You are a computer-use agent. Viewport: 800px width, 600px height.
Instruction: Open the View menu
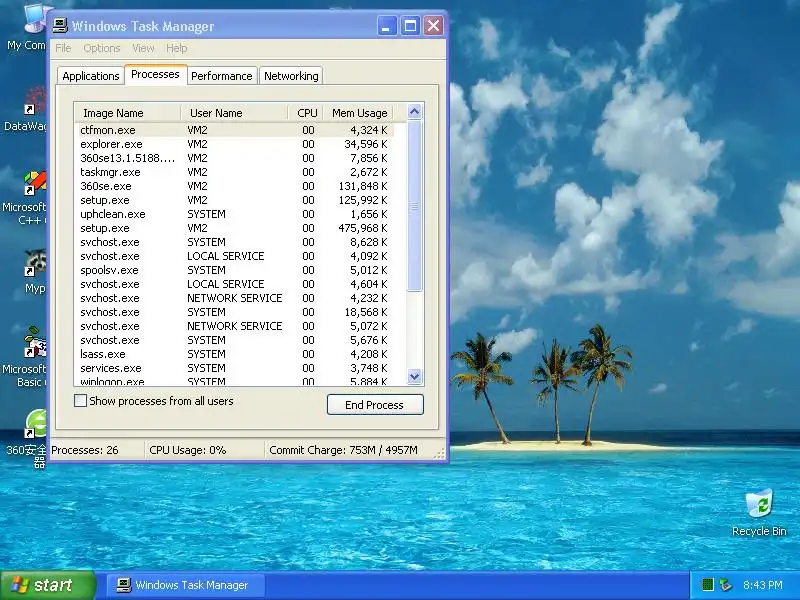tap(143, 48)
